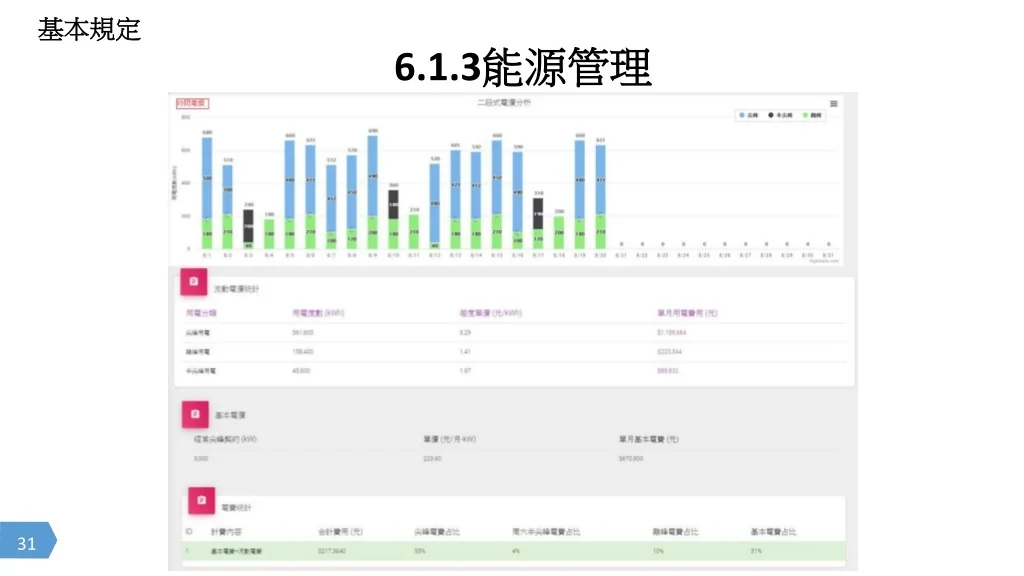Click the 每度單價 (元/kWh) column header

(491, 313)
